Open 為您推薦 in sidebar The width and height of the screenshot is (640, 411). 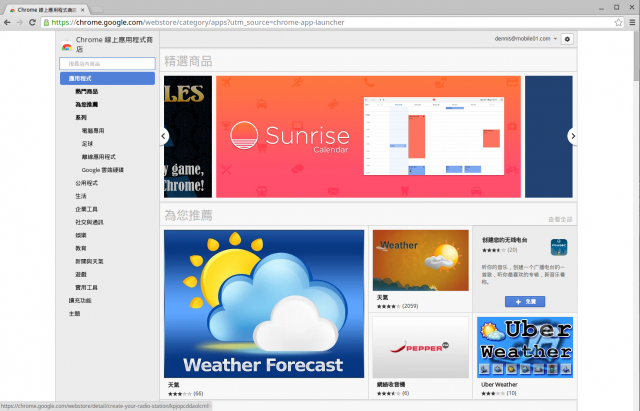click(x=87, y=104)
